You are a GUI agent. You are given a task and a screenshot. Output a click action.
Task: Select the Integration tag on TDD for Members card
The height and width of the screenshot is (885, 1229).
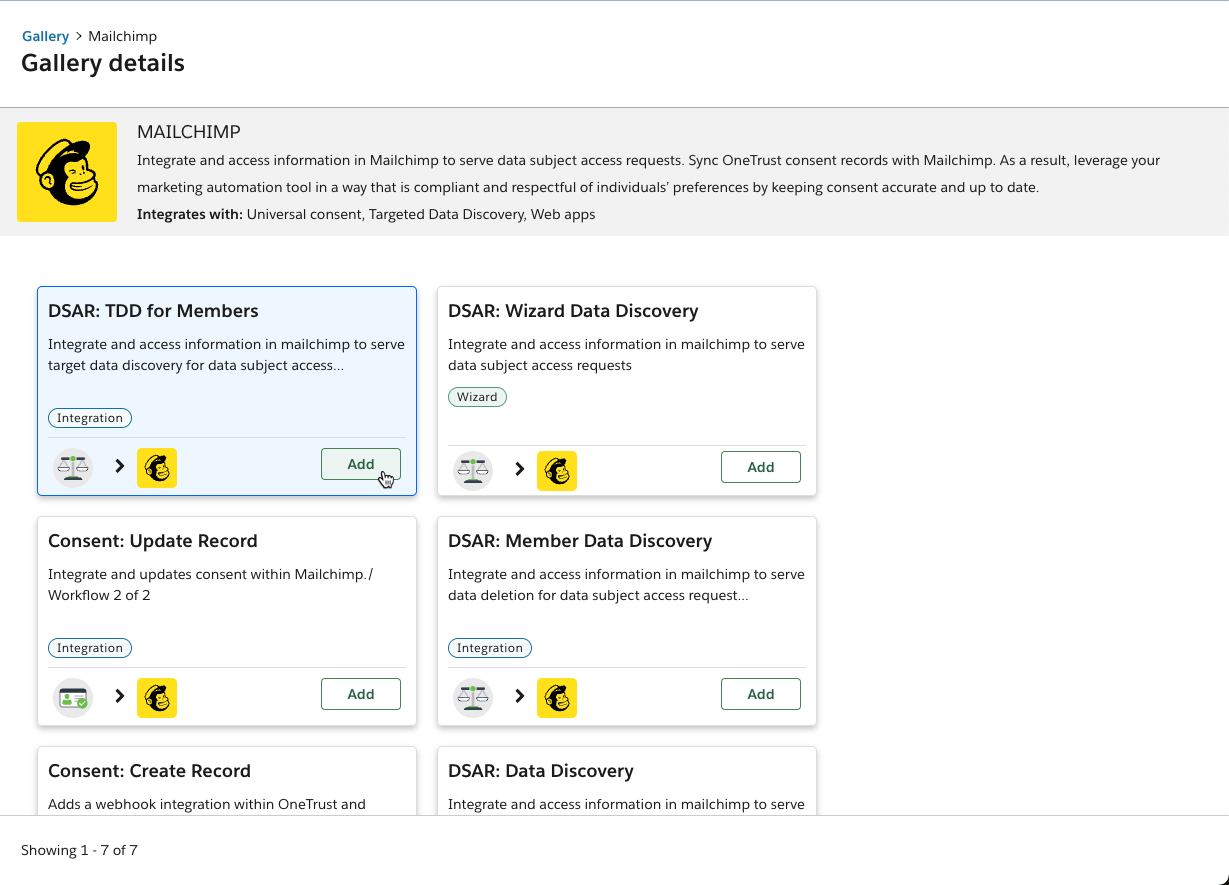pyautogui.click(x=89, y=417)
